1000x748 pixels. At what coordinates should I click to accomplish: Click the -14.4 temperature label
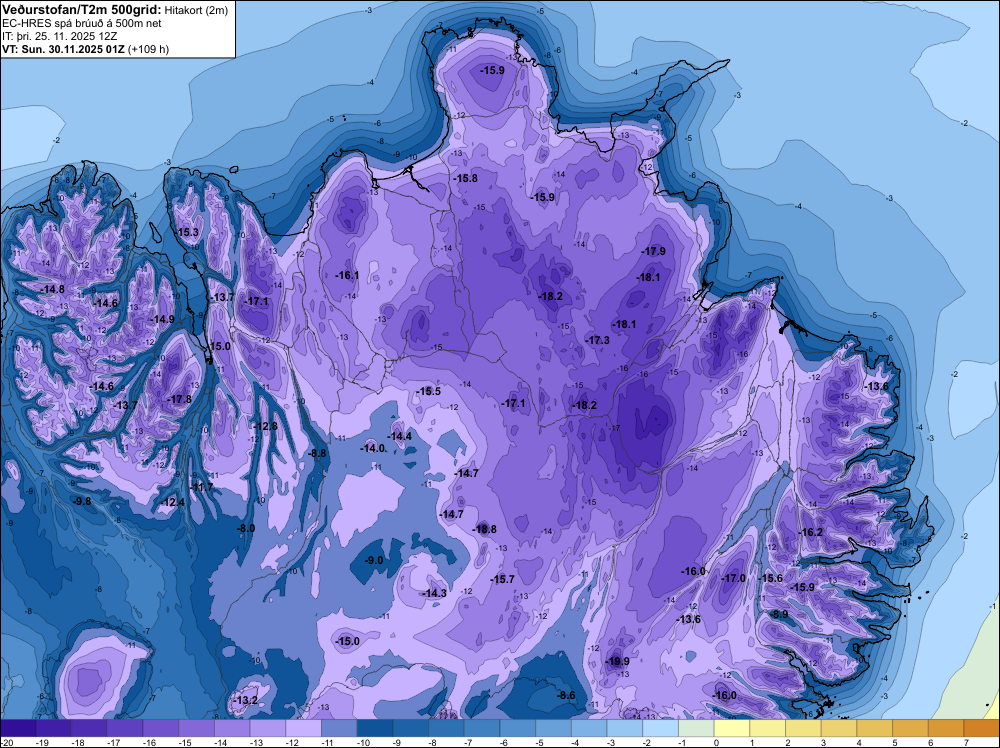[x=401, y=436]
